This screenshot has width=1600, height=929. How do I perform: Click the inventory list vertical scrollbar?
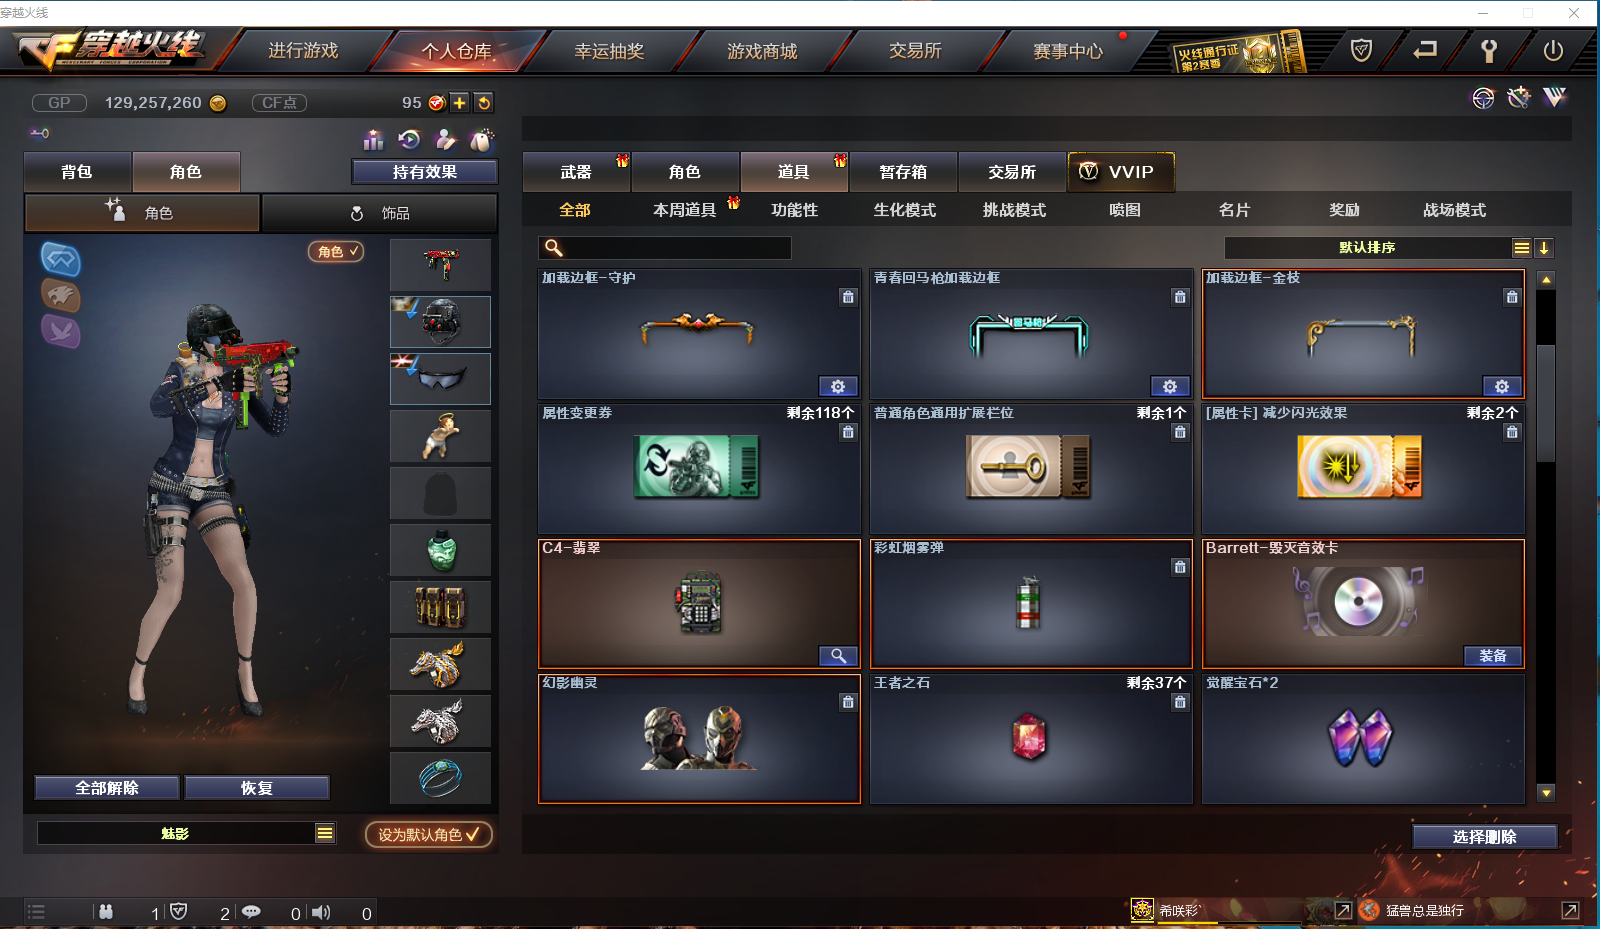pyautogui.click(x=1546, y=536)
